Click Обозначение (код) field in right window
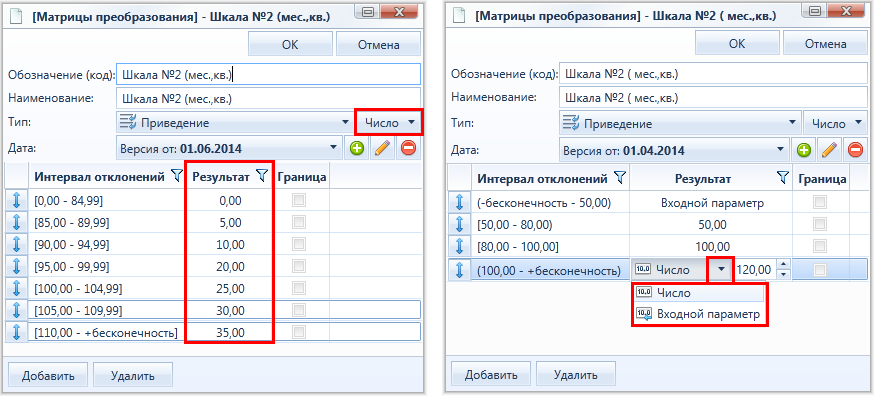 (713, 74)
